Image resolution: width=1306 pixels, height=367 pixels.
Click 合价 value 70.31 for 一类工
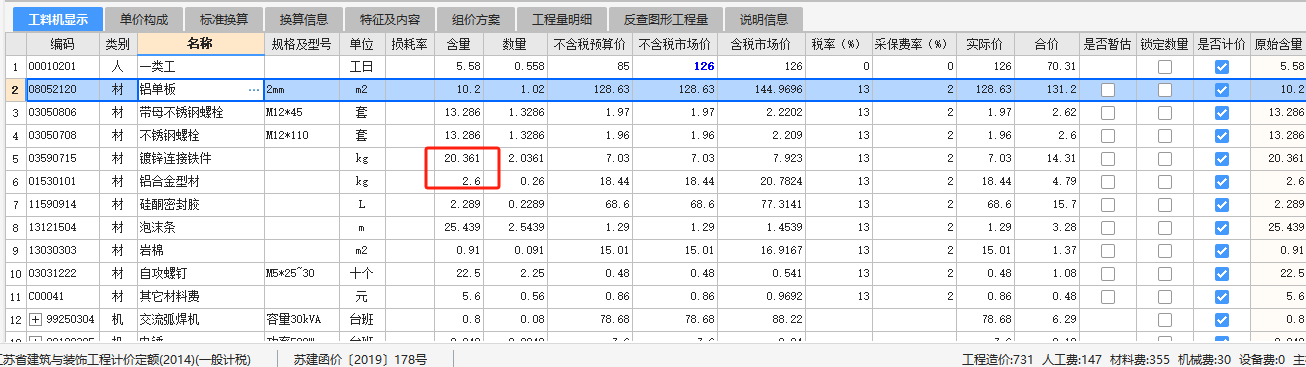[x=1047, y=66]
